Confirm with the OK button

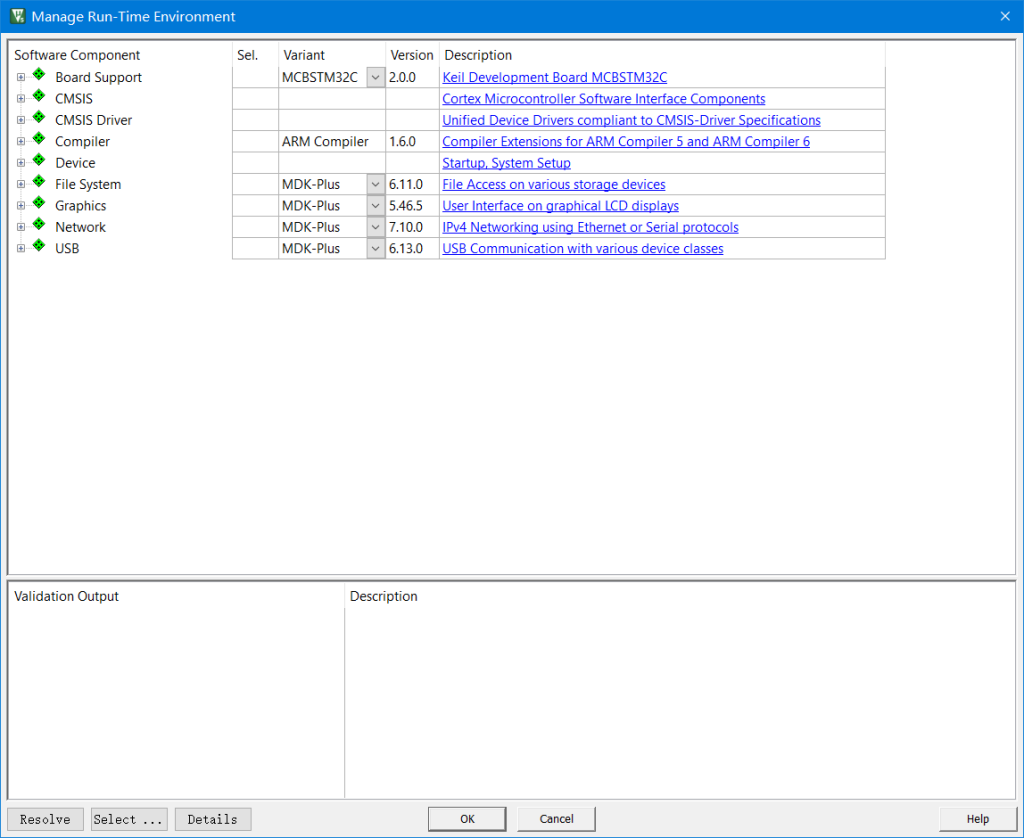467,819
